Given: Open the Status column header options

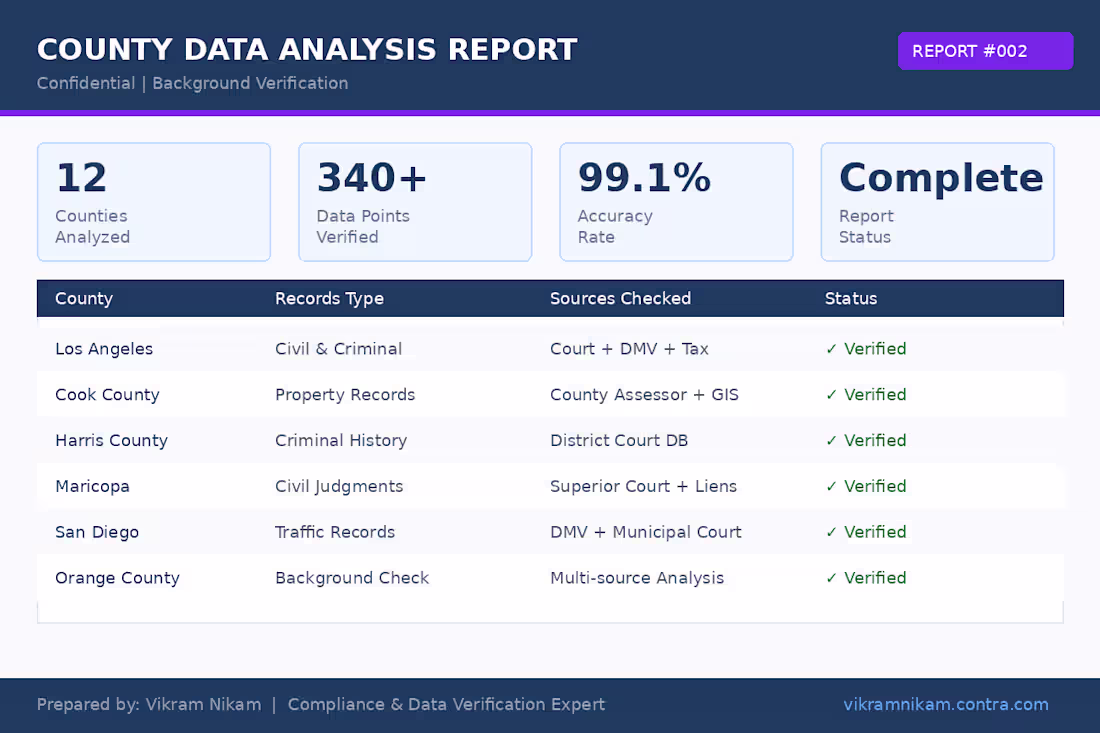Looking at the screenshot, I should click(851, 298).
